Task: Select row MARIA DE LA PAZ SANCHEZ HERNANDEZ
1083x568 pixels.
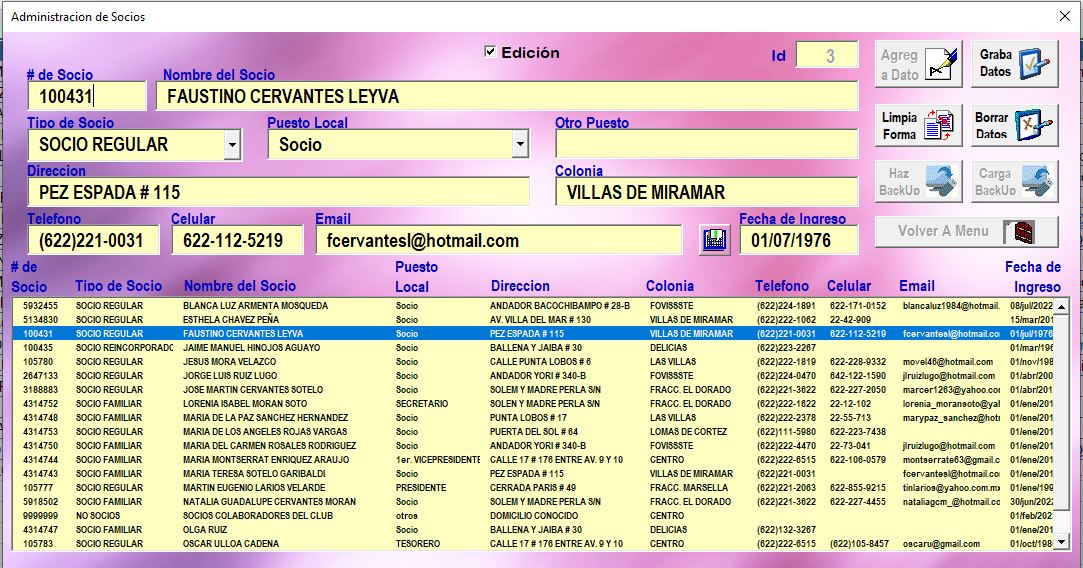Action: 533,417
